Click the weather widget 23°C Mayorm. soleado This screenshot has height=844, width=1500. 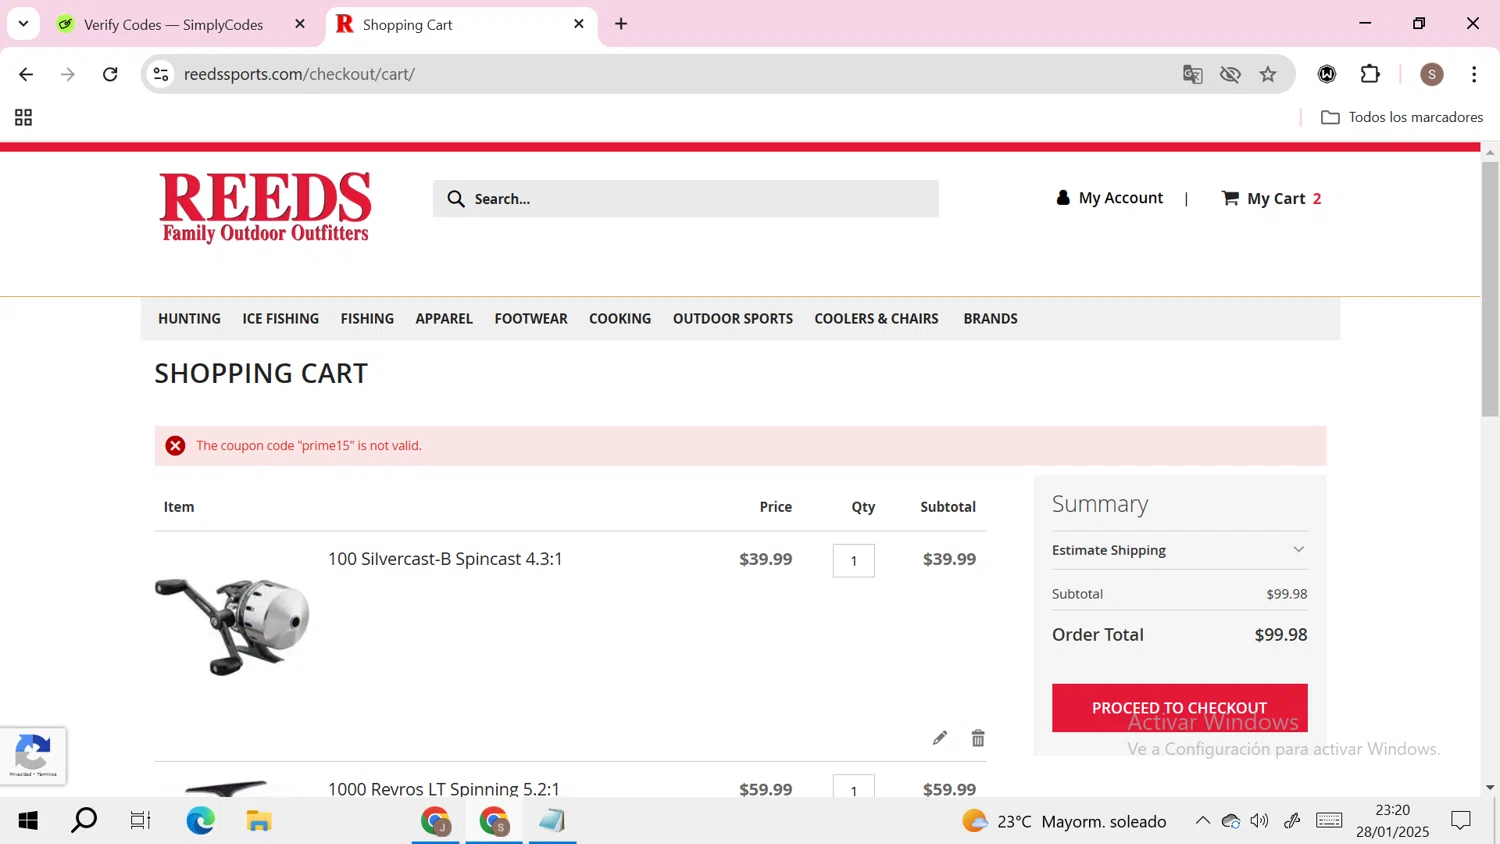click(1064, 821)
